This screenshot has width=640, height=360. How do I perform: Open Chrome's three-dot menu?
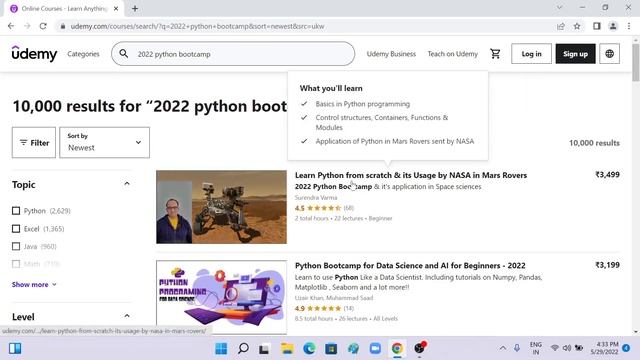pyautogui.click(x=629, y=26)
